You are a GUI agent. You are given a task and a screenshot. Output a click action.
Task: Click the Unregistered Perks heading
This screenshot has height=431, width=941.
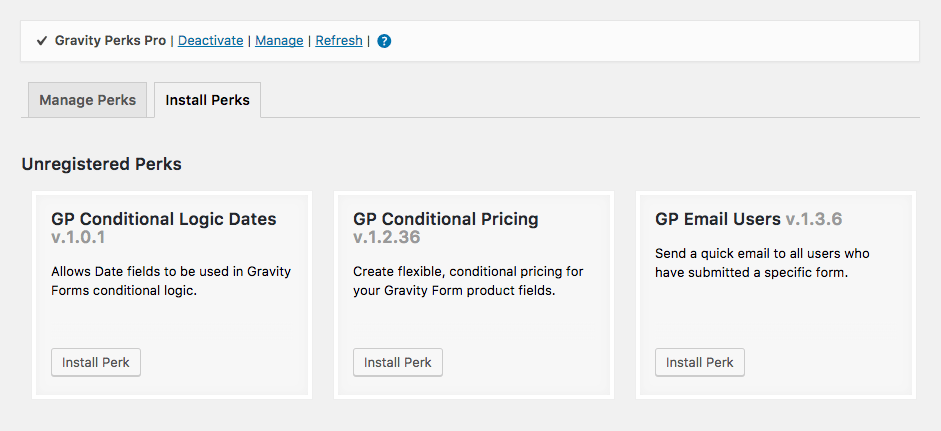[x=101, y=164]
